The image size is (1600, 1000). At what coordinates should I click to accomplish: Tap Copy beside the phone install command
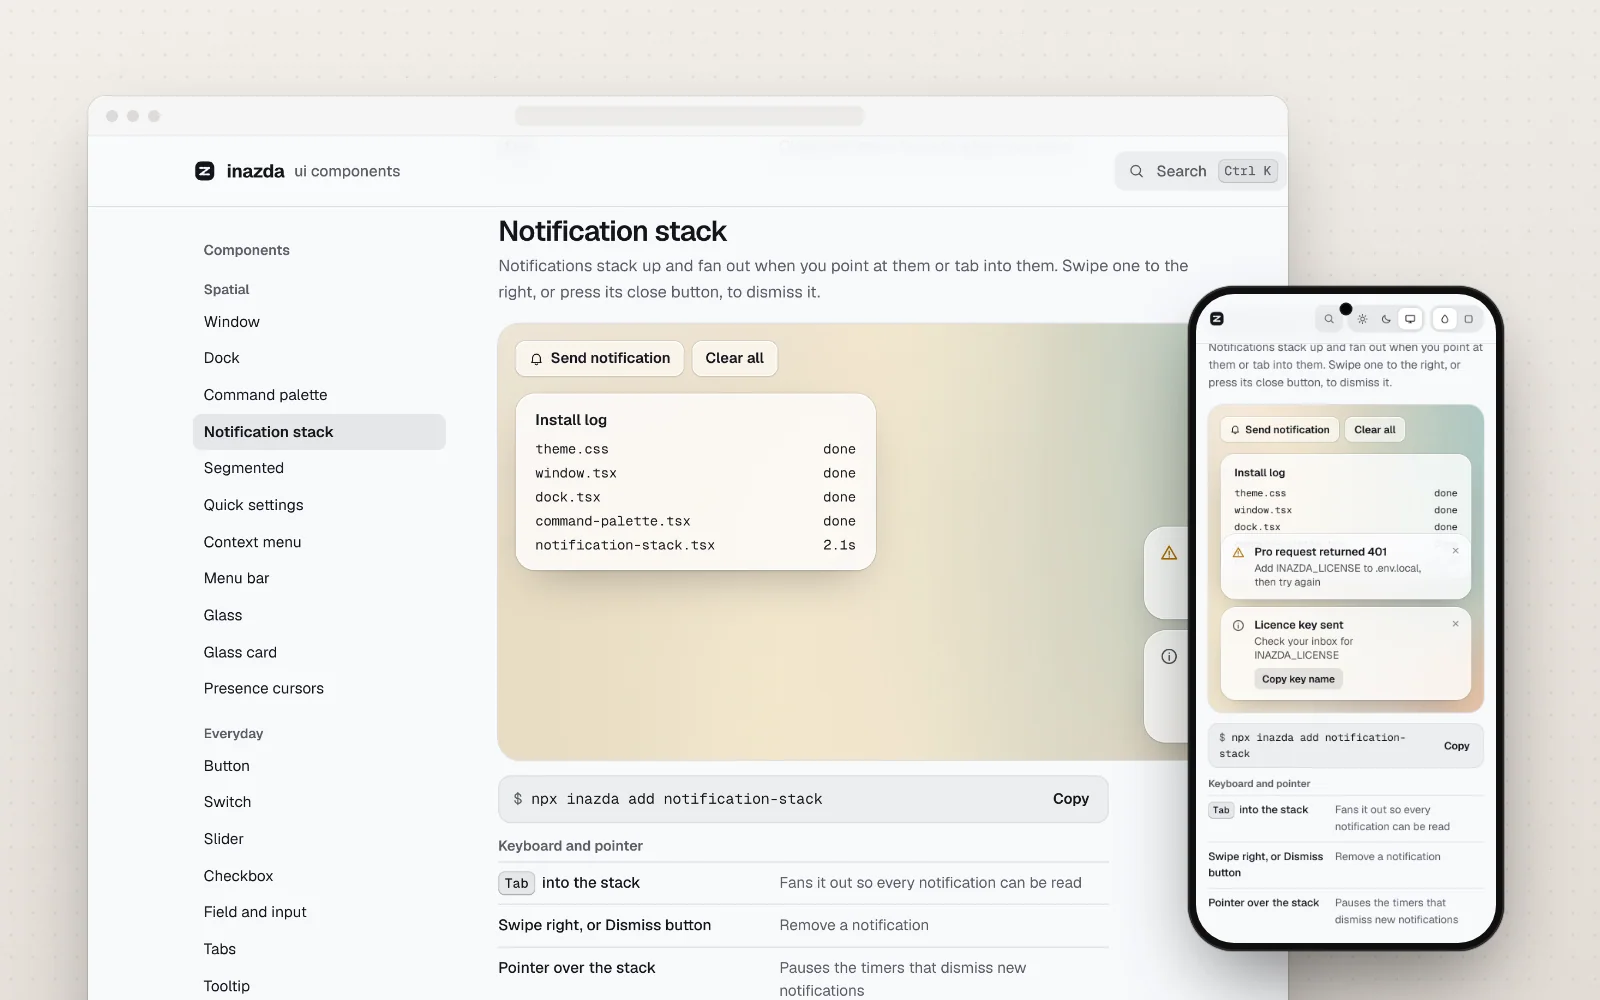(1457, 746)
